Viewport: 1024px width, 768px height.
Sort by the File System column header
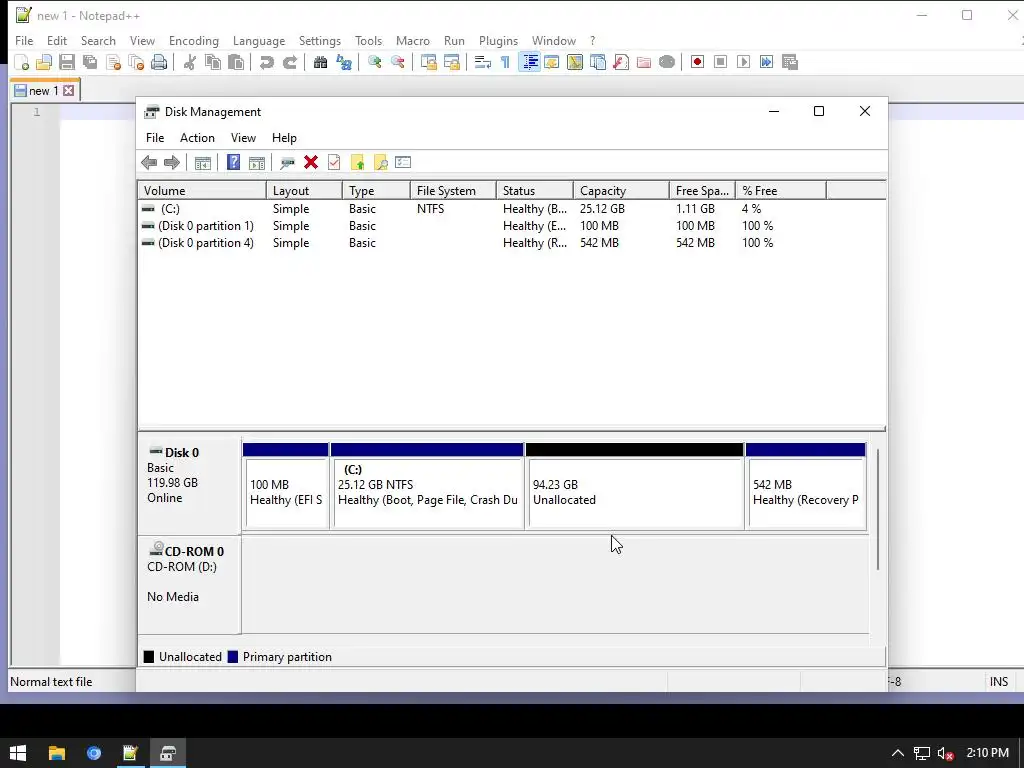pos(453,191)
